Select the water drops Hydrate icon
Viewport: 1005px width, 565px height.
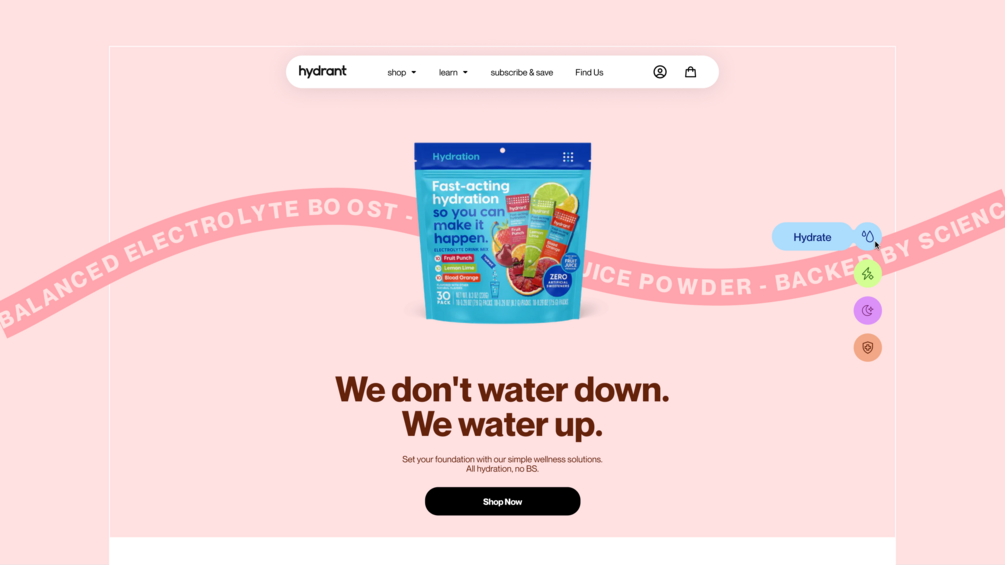868,236
